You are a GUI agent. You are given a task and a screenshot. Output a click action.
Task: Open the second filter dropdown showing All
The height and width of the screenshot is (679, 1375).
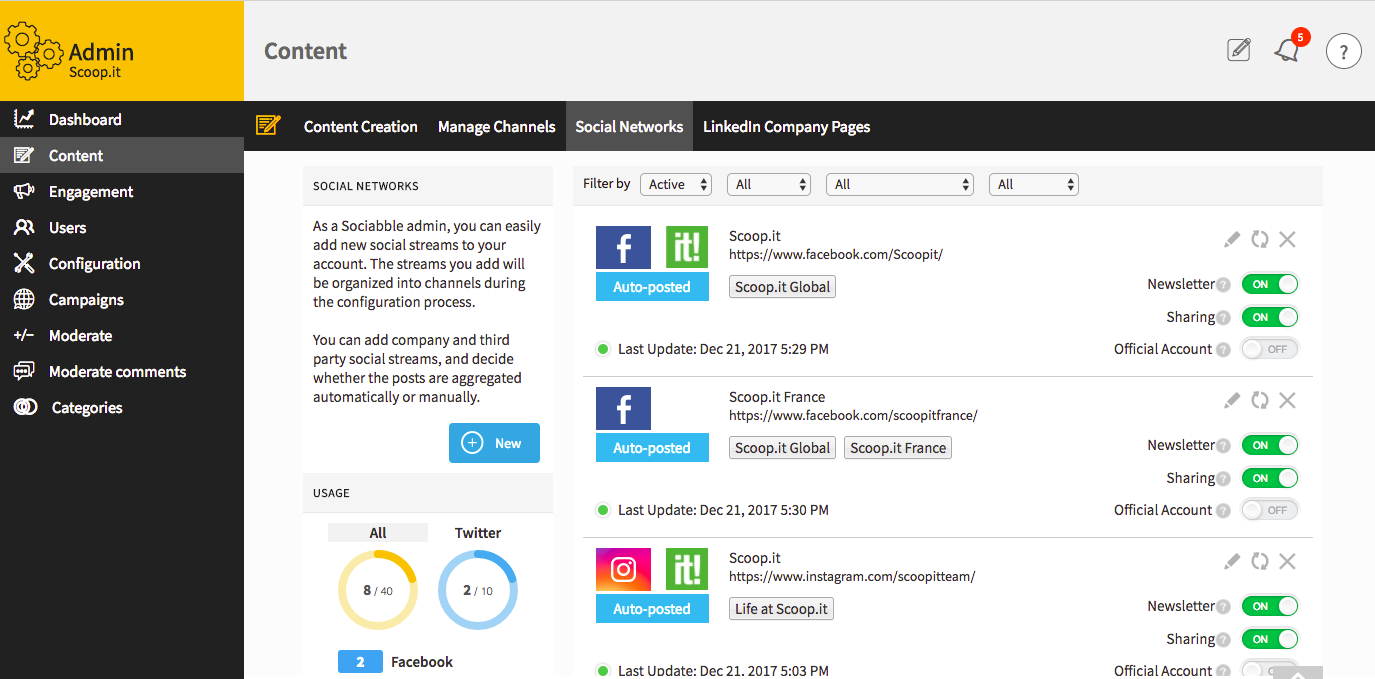pos(769,184)
